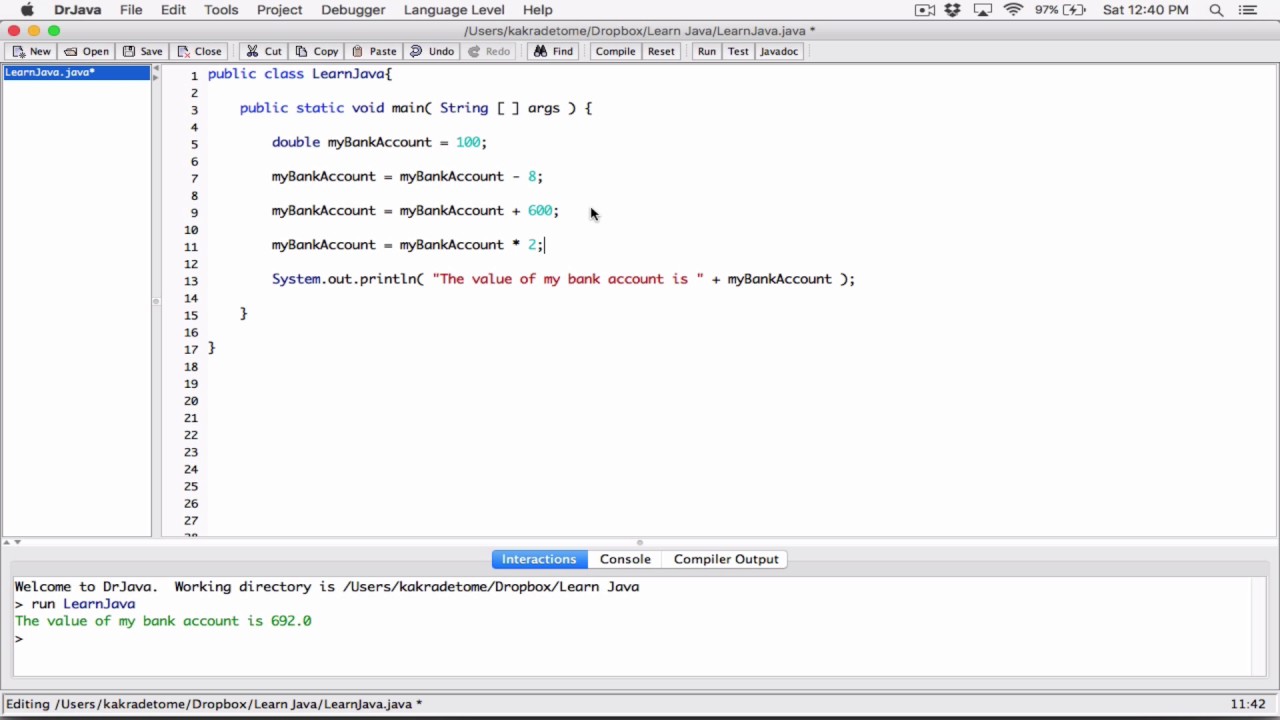Click the Welcome to DrJava message line
The width and height of the screenshot is (1280, 720).
(326, 587)
